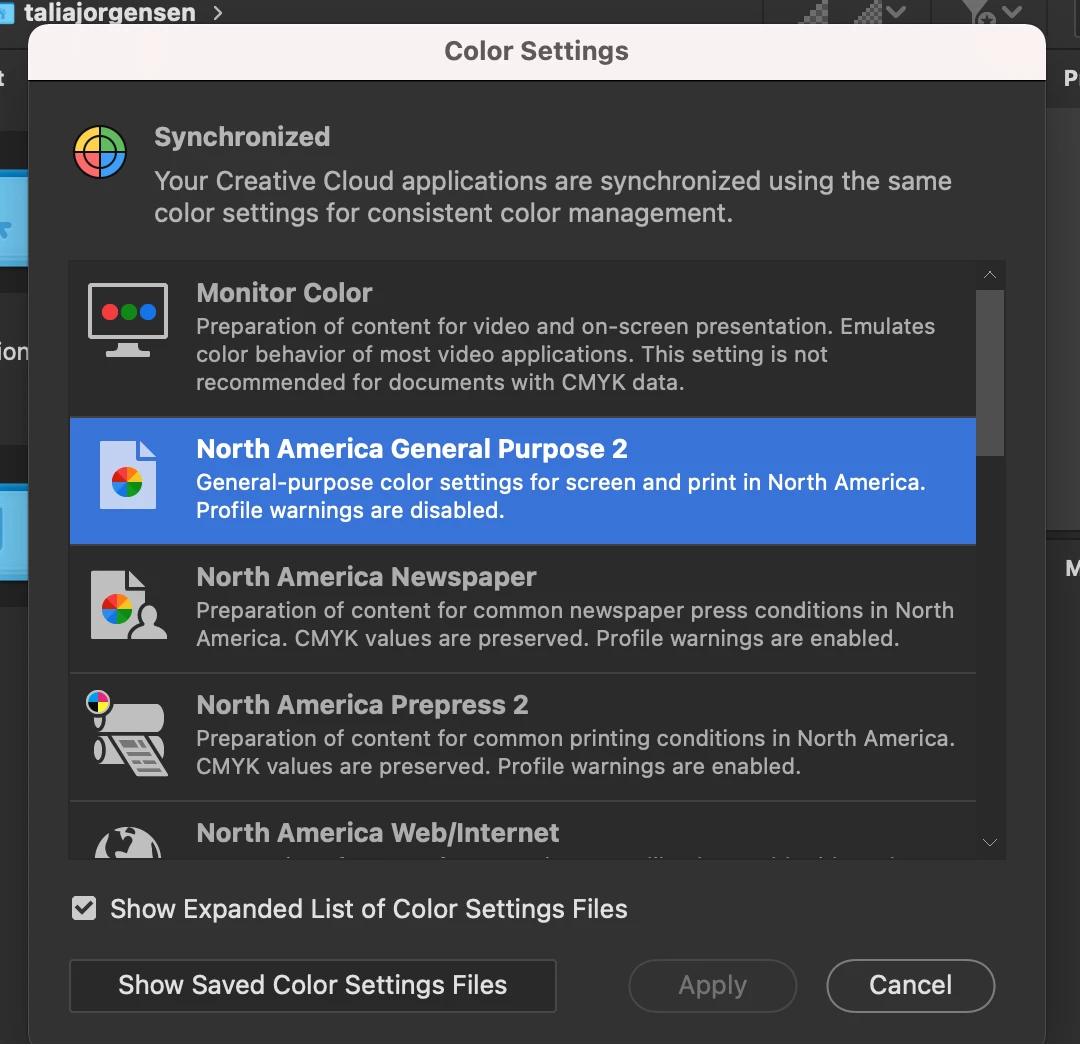This screenshot has height=1044, width=1080.
Task: Select North America General Purpose 2
Action: tap(523, 481)
